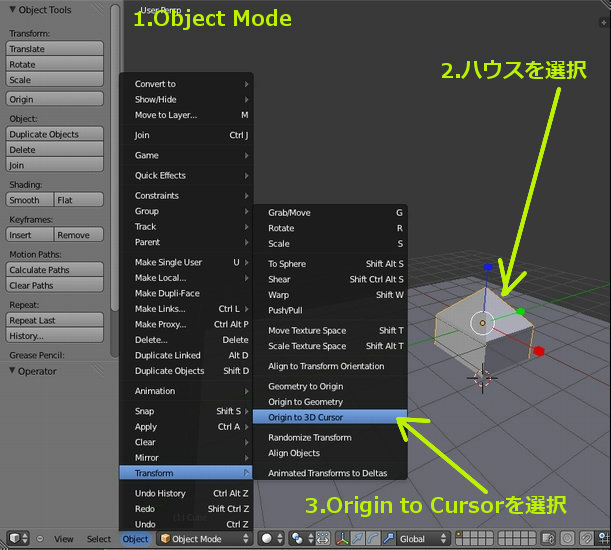Image resolution: width=611 pixels, height=550 pixels.
Task: Click the green Y axis manipulator handle
Action: coord(520,311)
